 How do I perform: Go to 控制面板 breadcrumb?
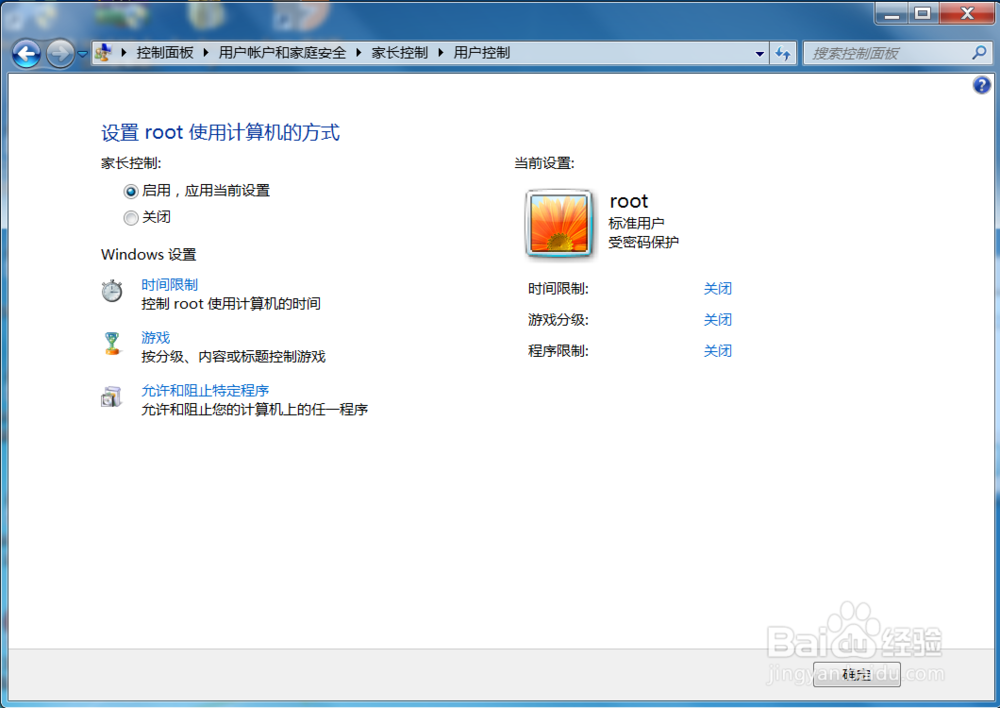coord(165,53)
